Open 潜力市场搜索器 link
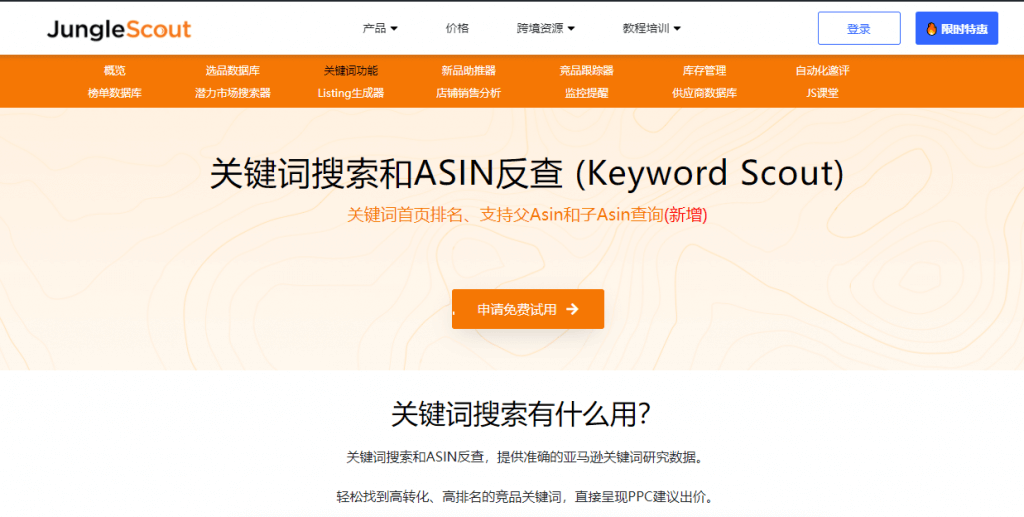1024x517 pixels. tap(232, 93)
